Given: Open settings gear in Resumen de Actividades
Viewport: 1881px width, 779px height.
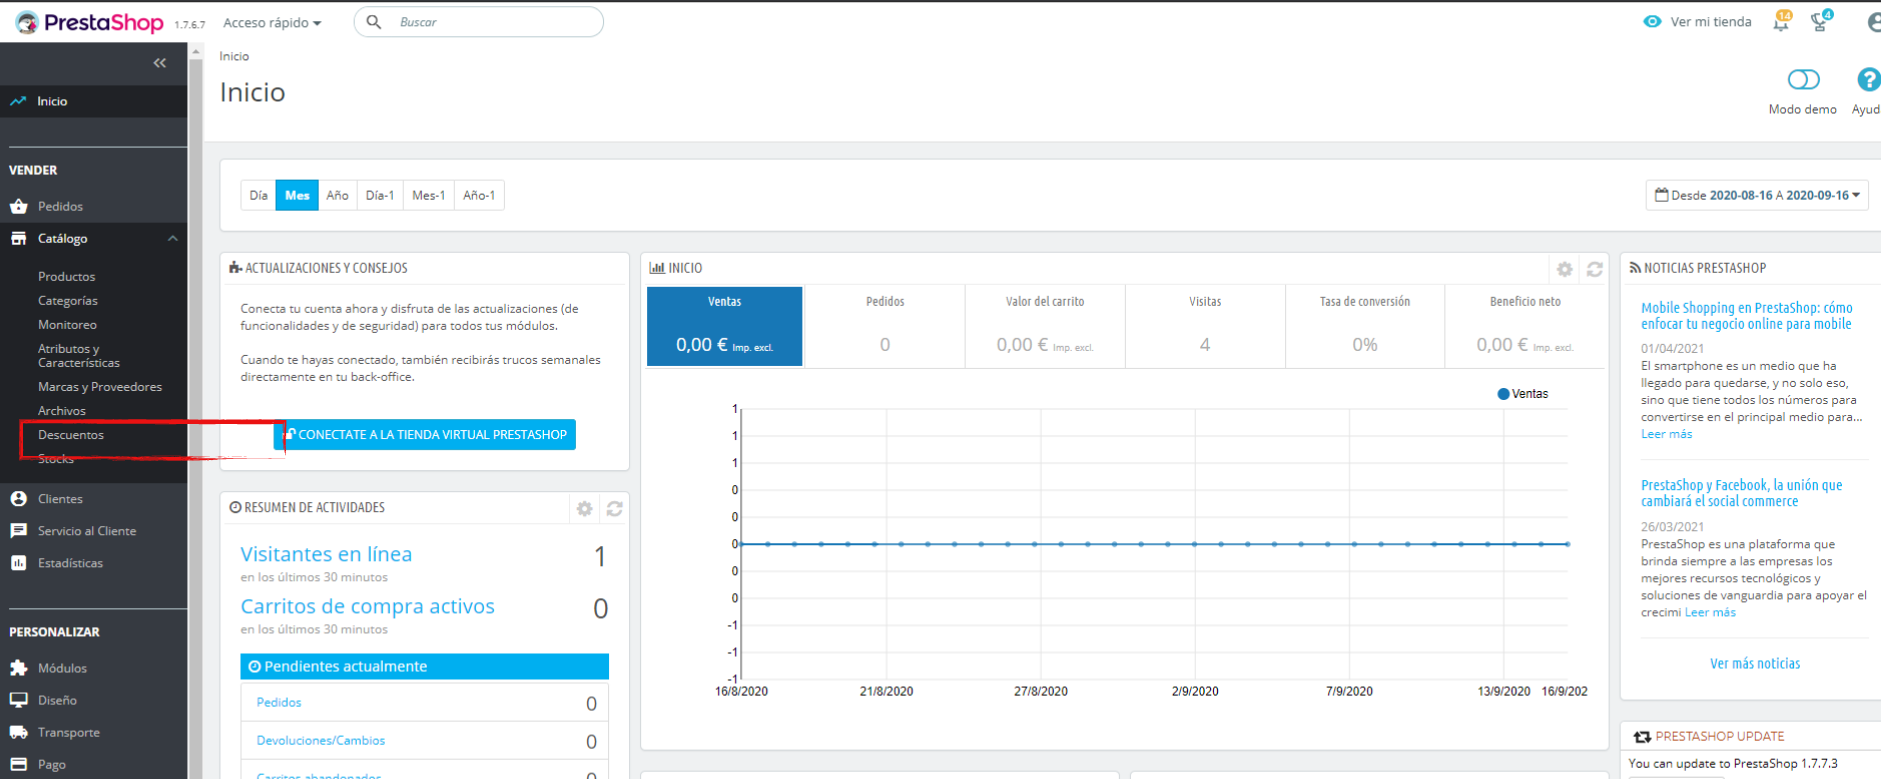Looking at the screenshot, I should coord(585,509).
